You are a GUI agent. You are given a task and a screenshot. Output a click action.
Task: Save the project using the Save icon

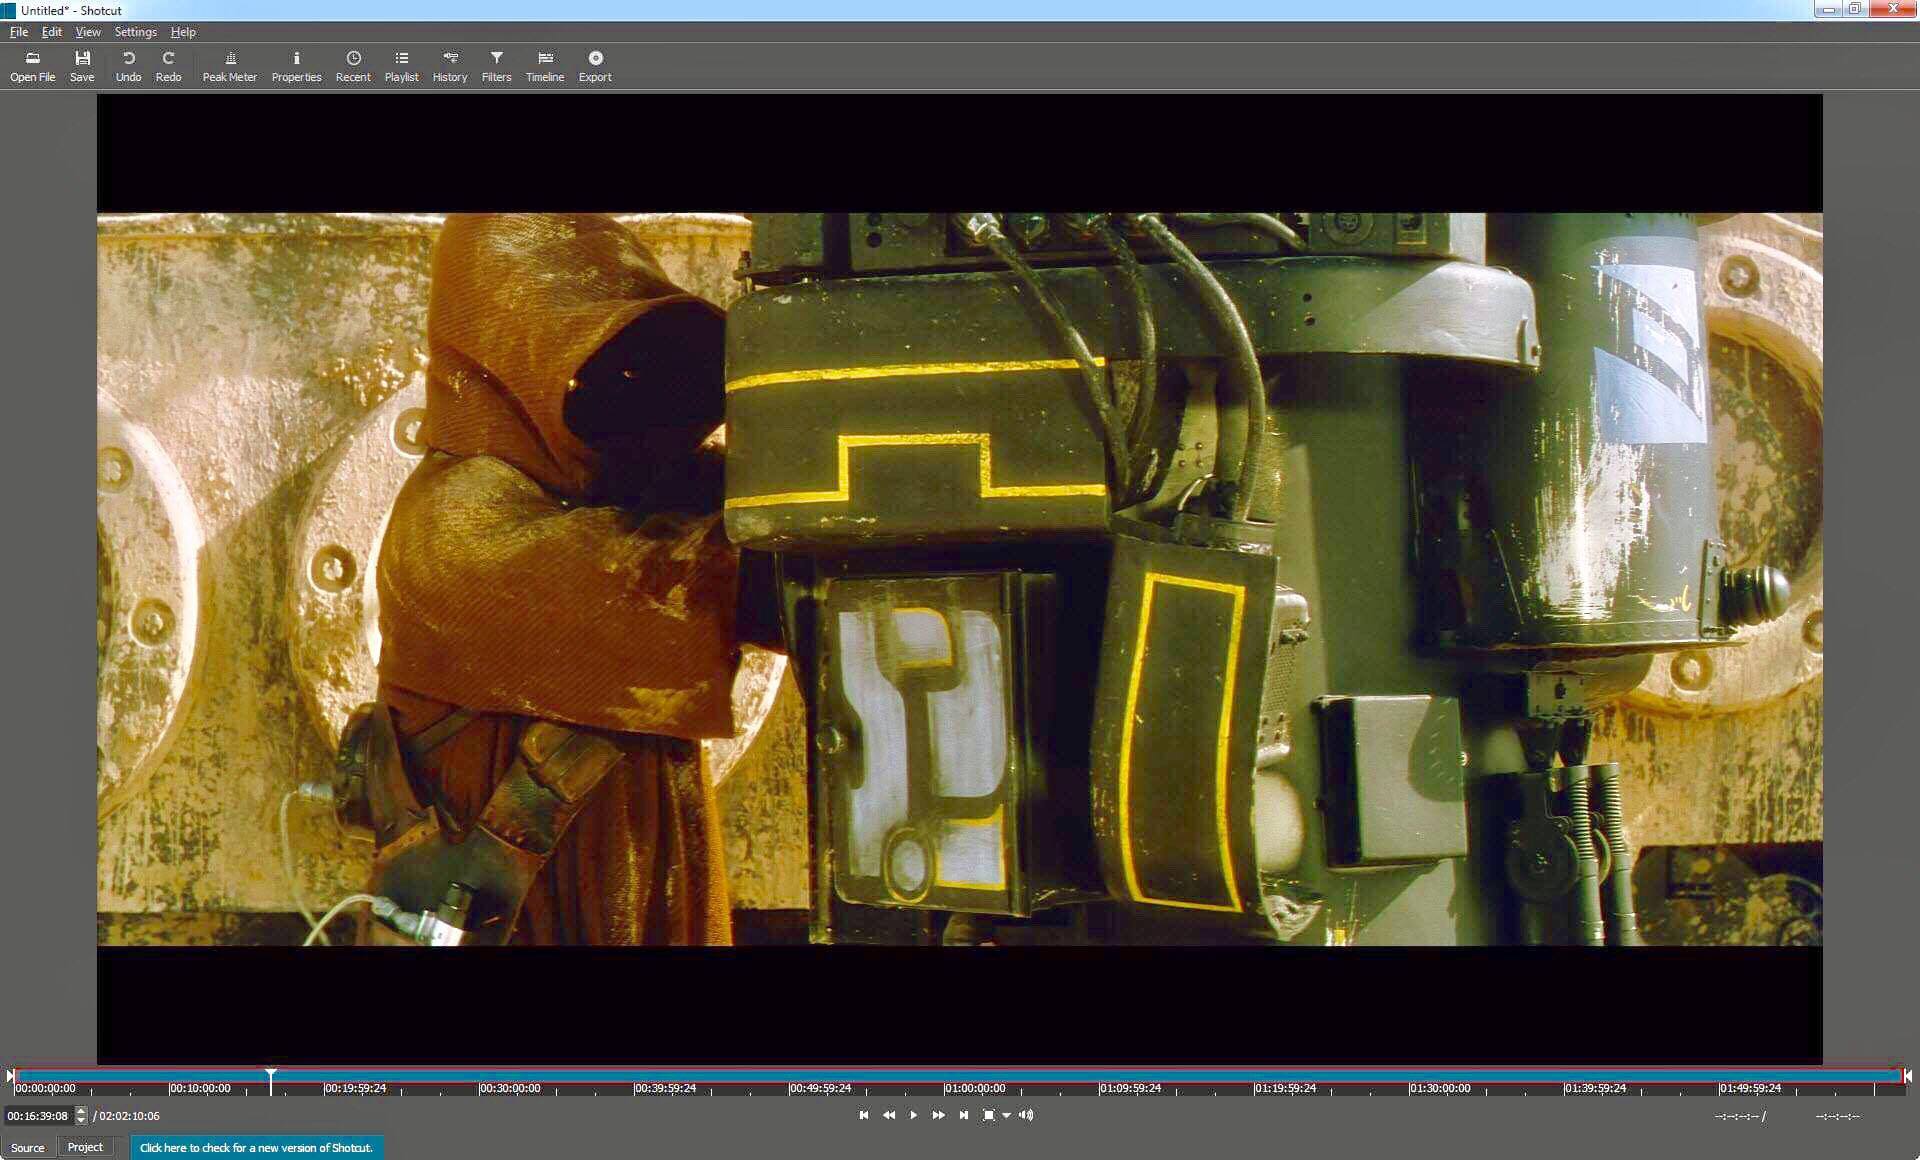(82, 66)
